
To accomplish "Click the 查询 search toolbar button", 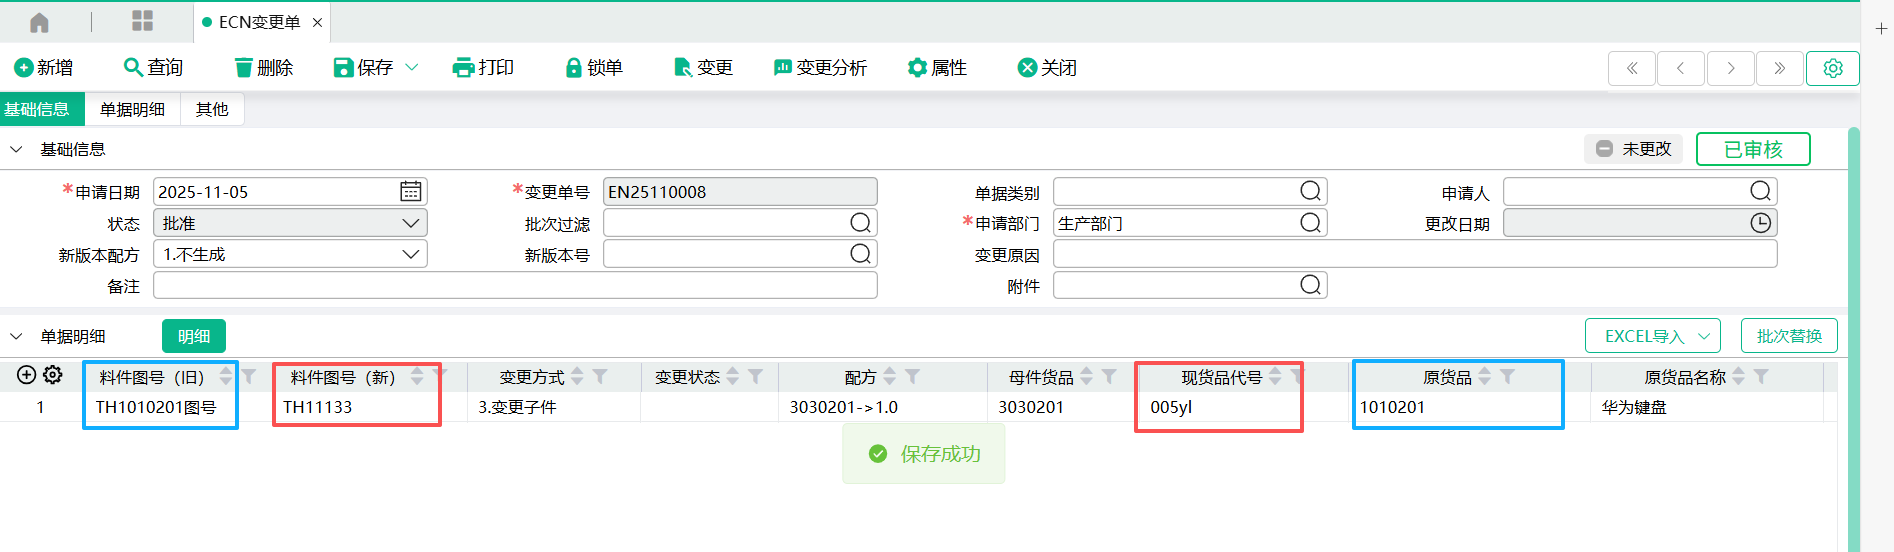I will (x=153, y=67).
